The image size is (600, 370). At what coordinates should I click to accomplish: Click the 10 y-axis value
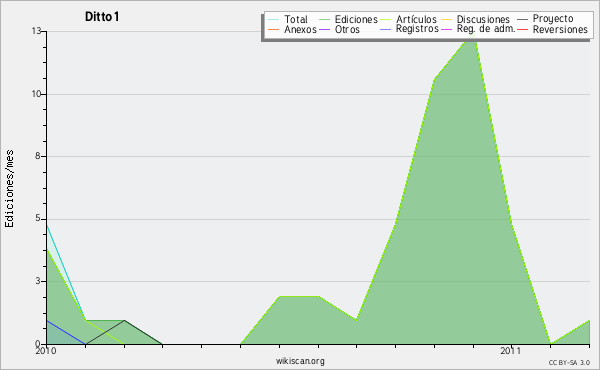click(36, 94)
